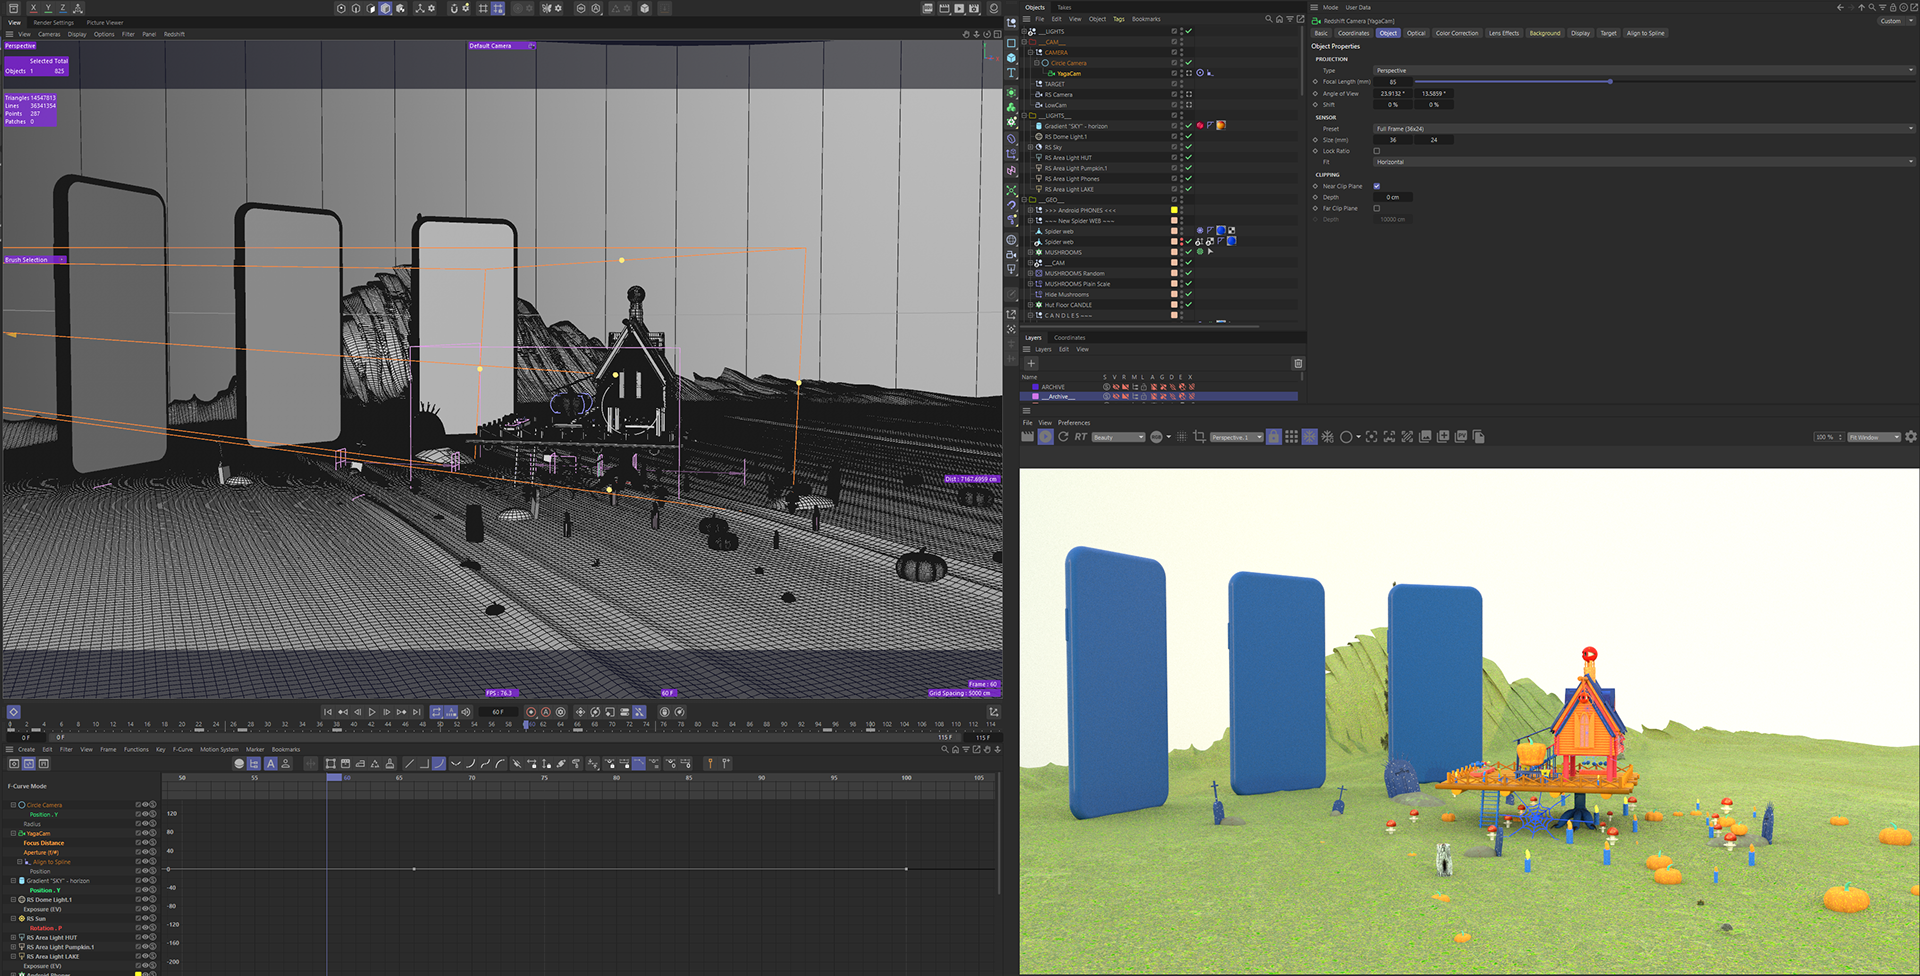
Task: Click the crop region render icon
Action: (x=1199, y=437)
